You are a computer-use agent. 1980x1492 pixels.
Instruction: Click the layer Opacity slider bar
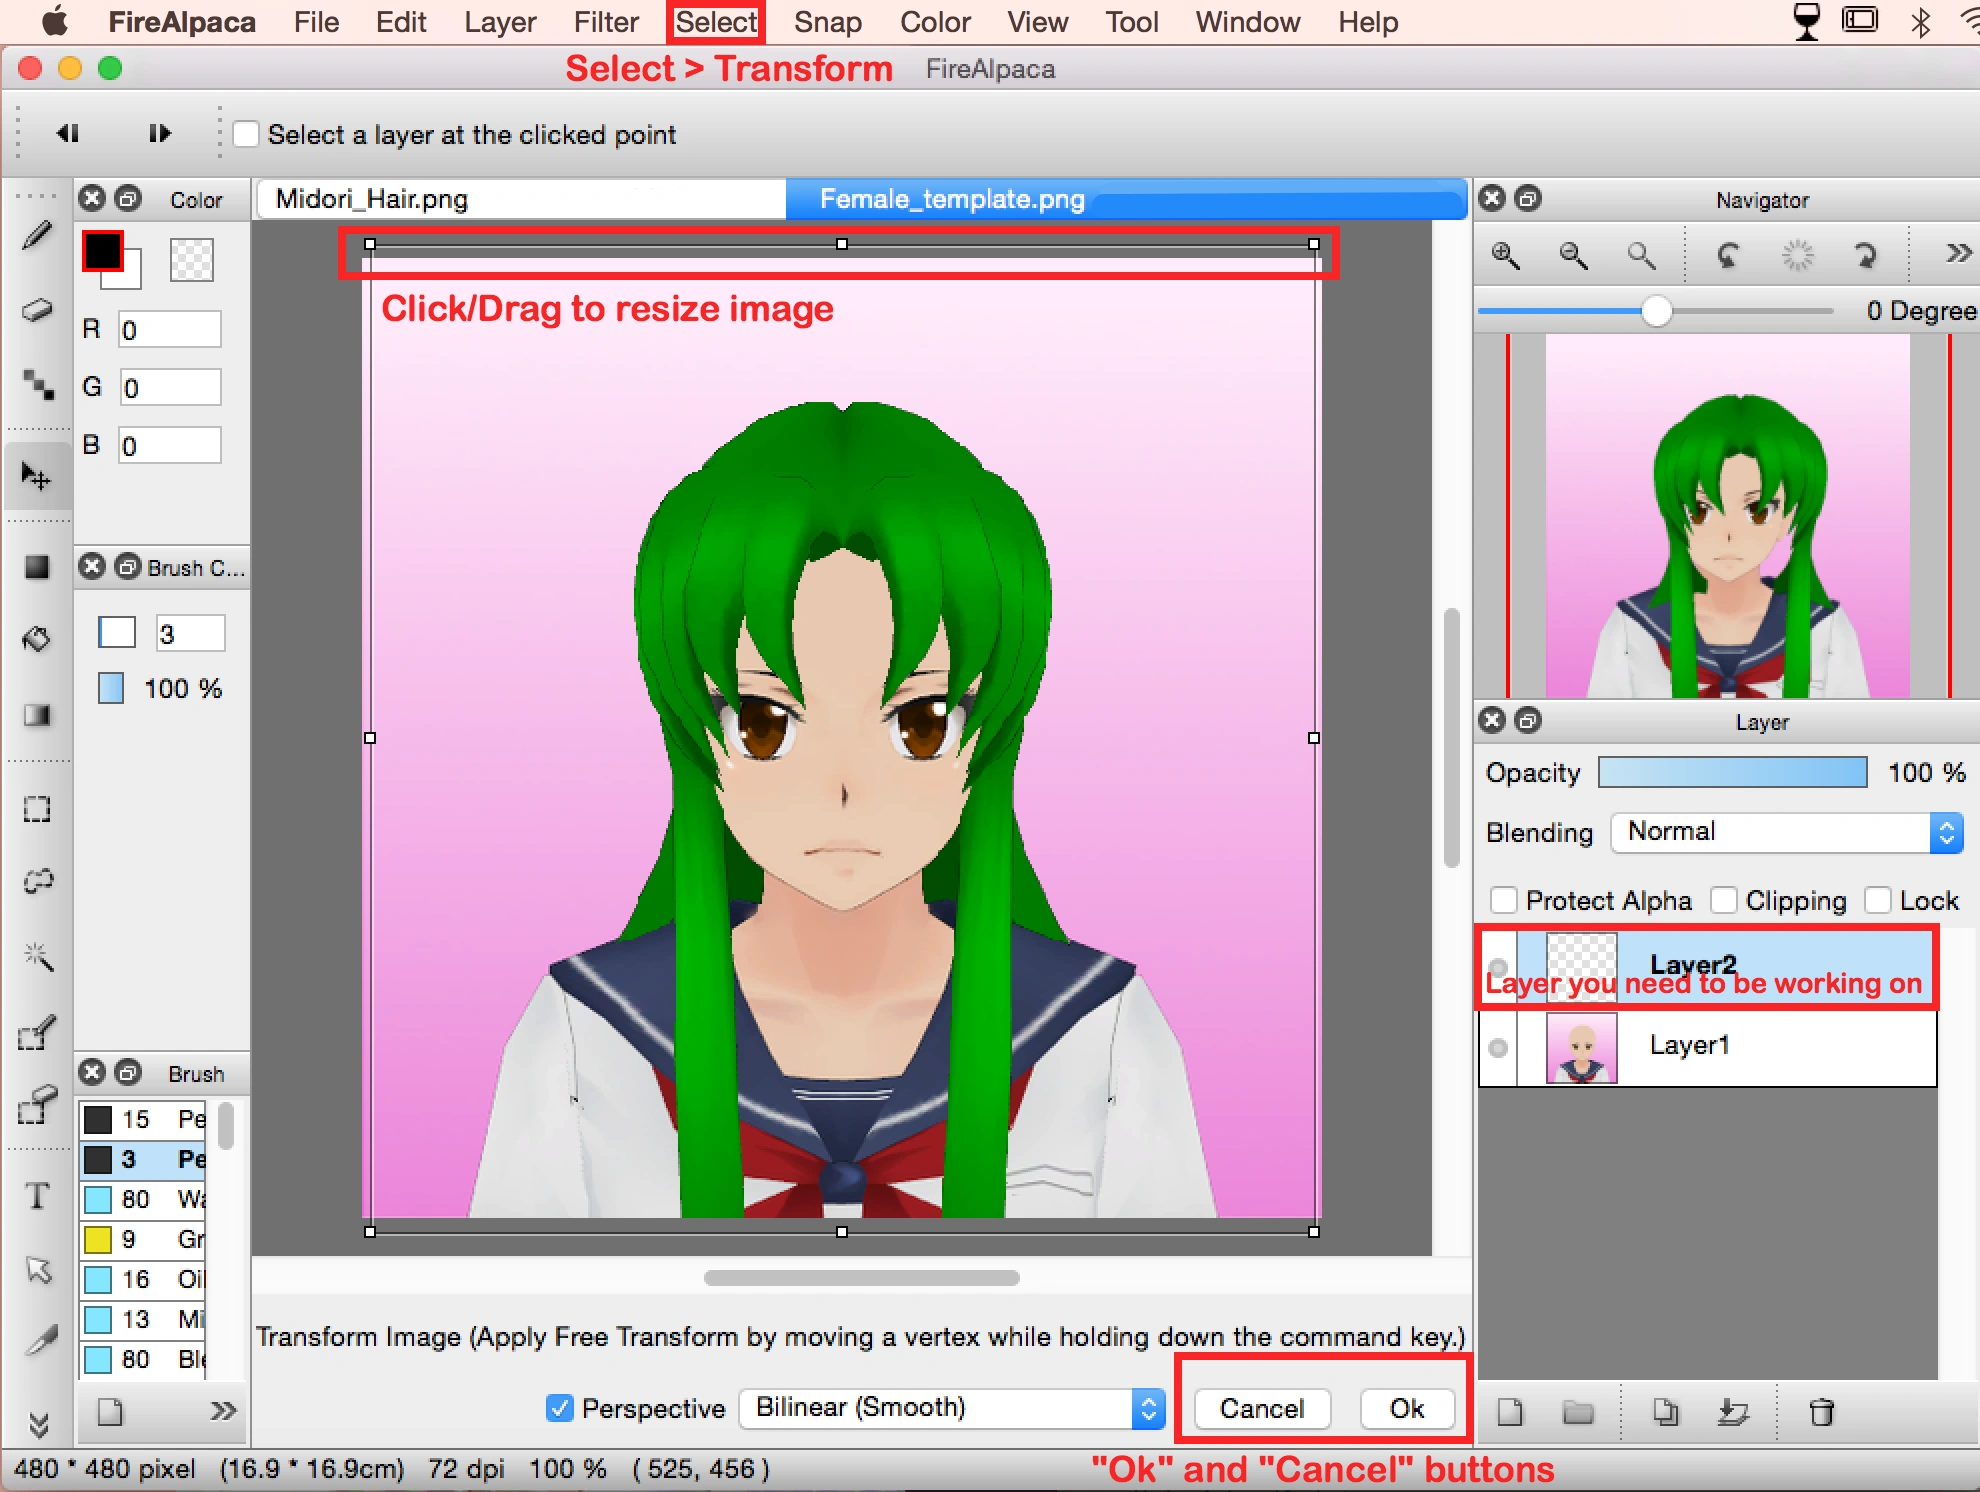(1732, 772)
